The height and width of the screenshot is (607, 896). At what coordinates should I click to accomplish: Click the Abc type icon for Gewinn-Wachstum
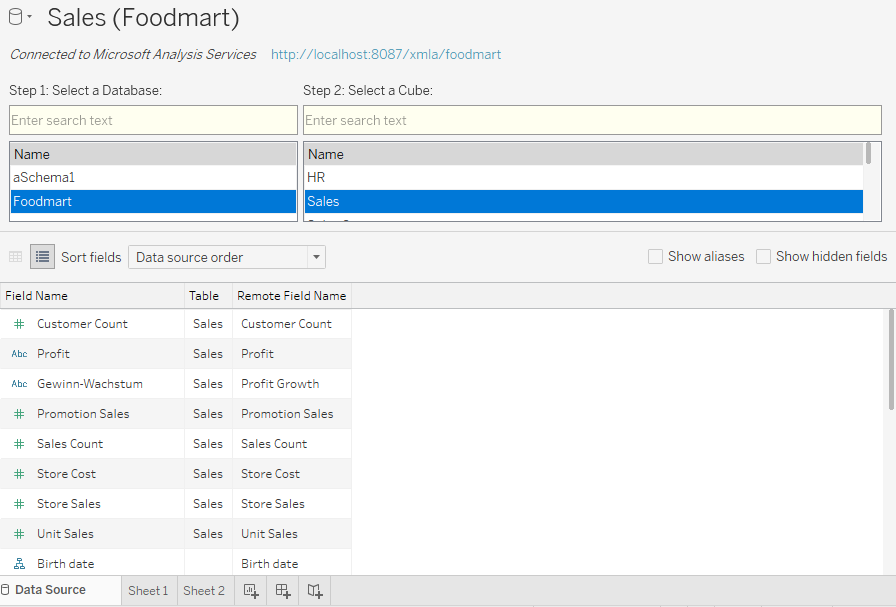(19, 384)
